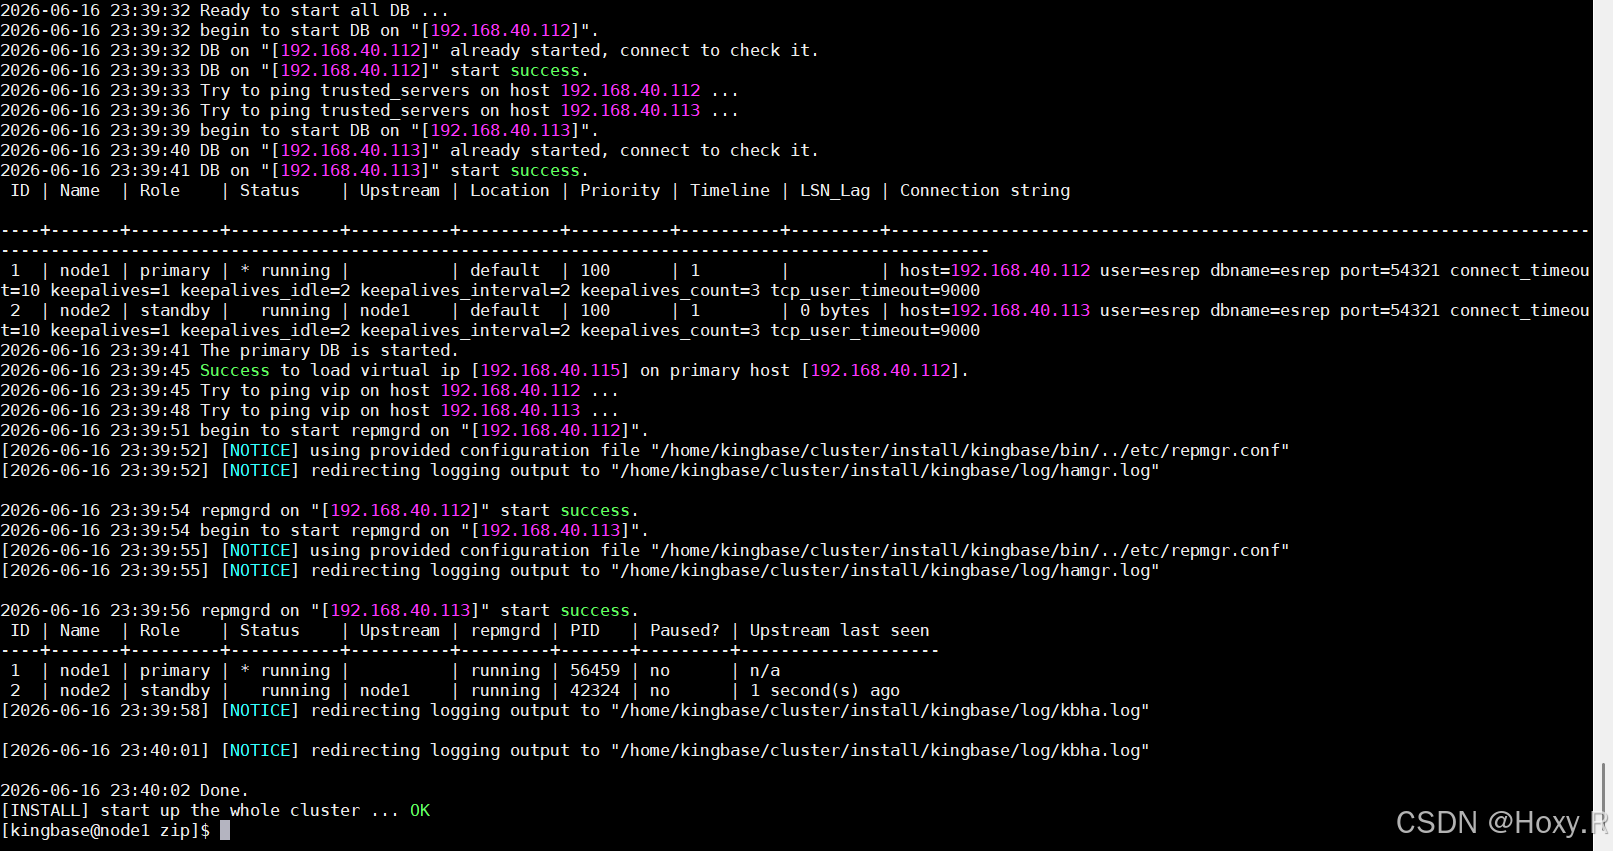This screenshot has width=1613, height=851.
Task: Click the "Priority" column header
Action: [x=620, y=190]
